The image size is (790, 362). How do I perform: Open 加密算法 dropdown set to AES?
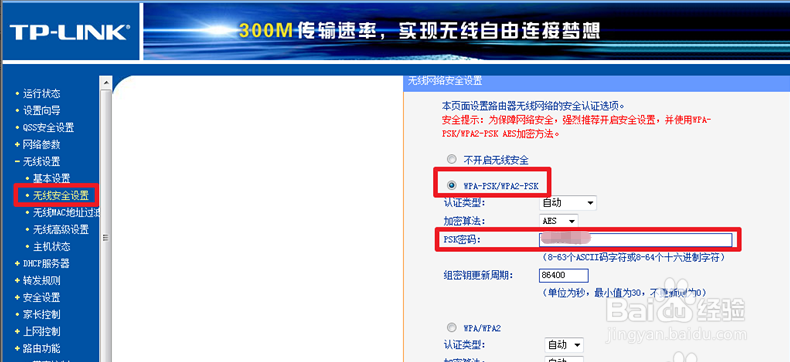(x=559, y=221)
